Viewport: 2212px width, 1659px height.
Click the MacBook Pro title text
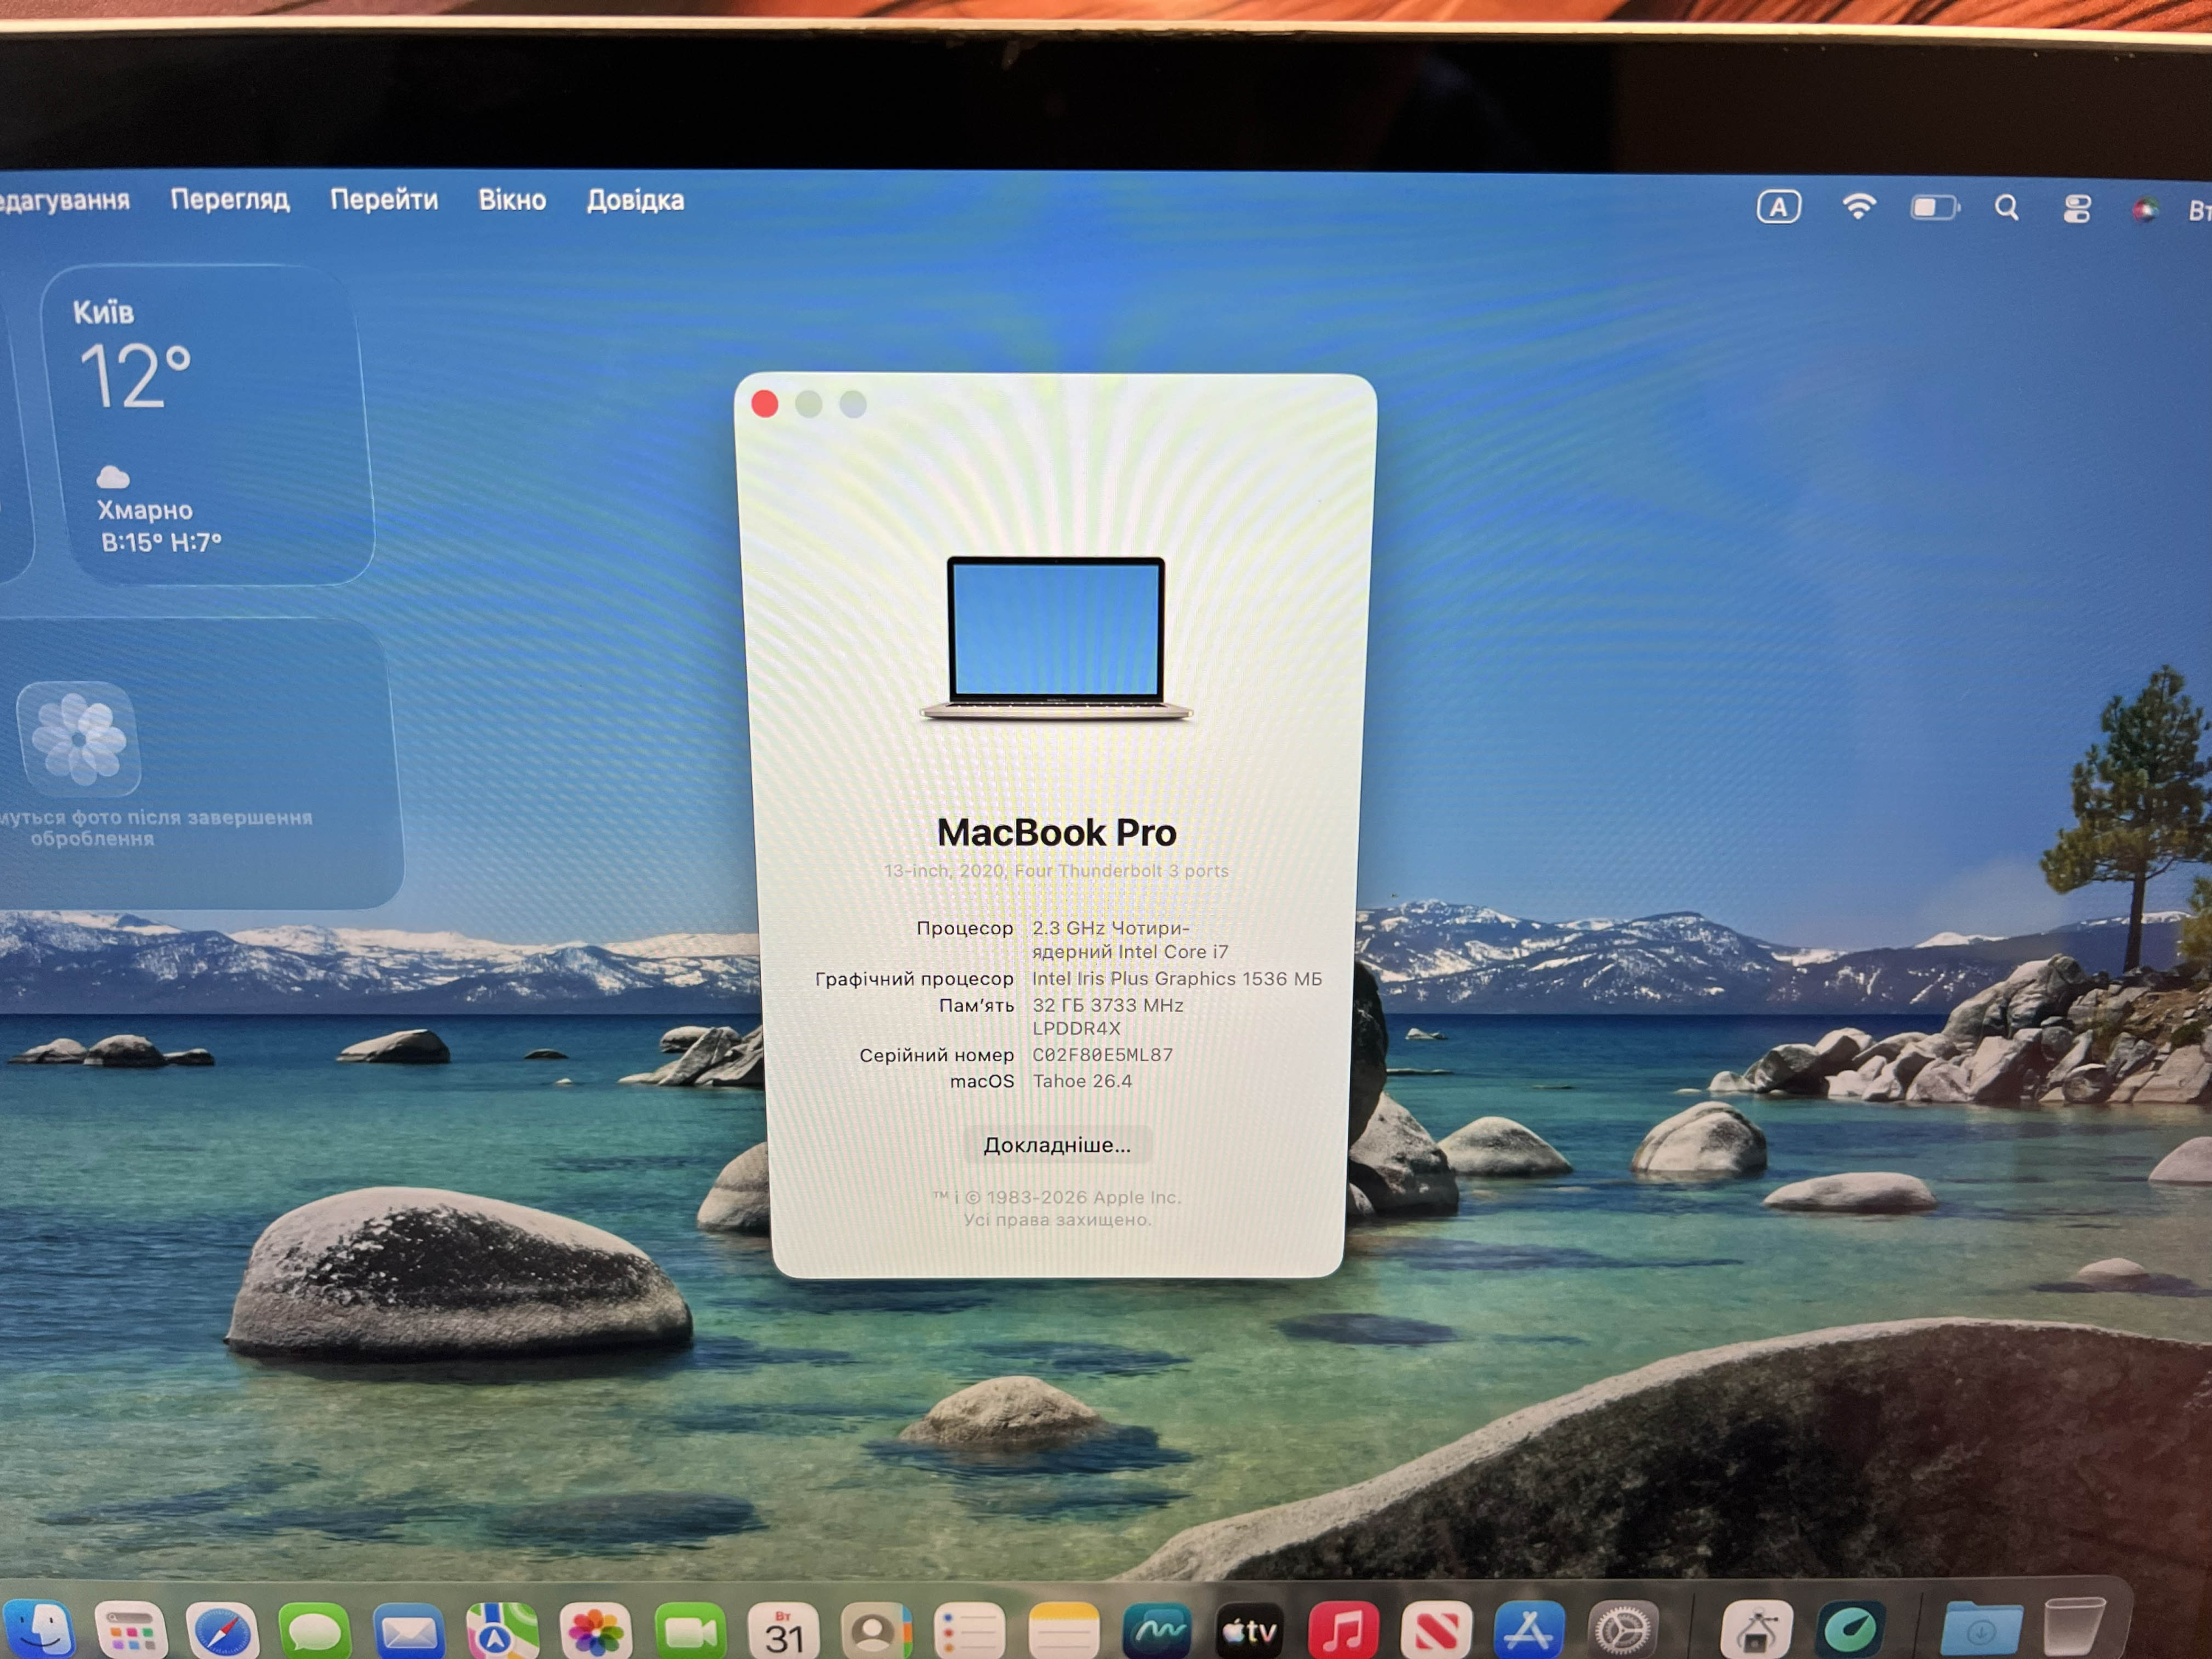[x=1057, y=832]
